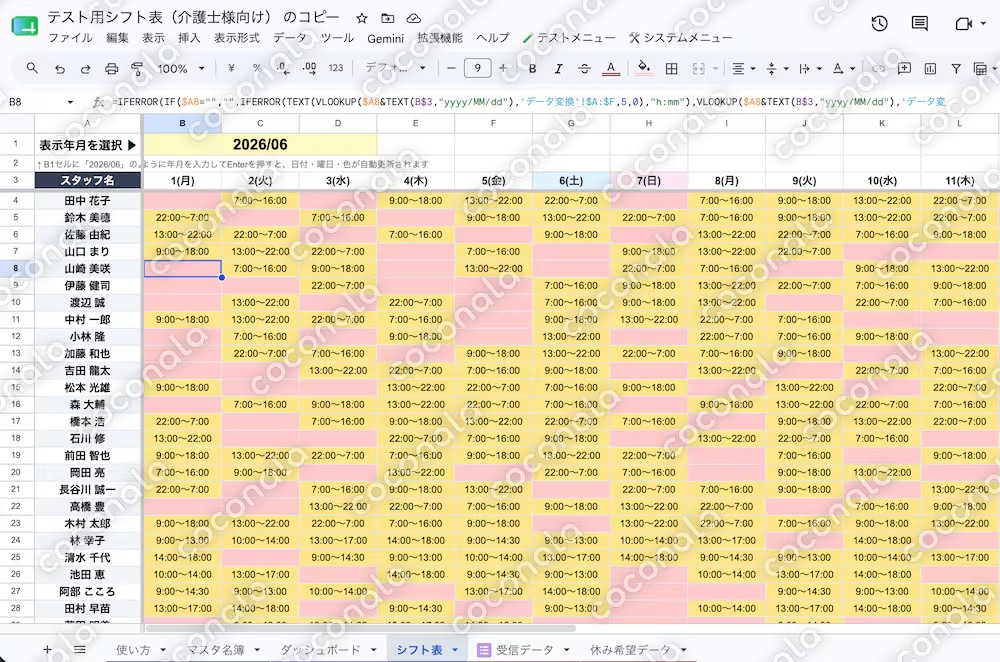The image size is (1000, 662).
Task: Add a new sheet with plus button
Action: pos(47,649)
